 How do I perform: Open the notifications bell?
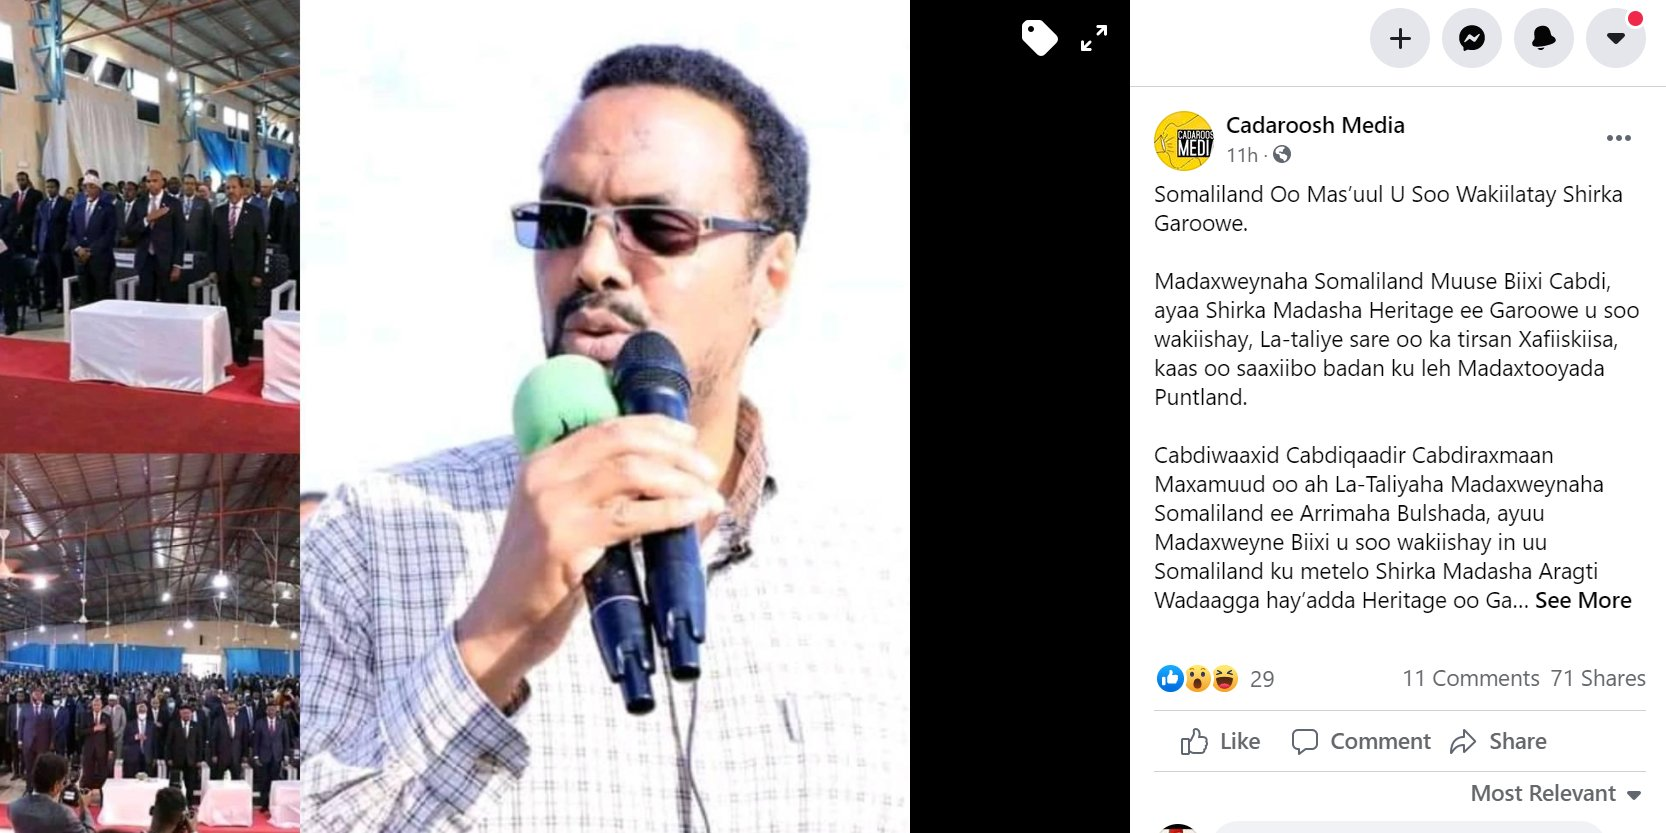point(1544,38)
